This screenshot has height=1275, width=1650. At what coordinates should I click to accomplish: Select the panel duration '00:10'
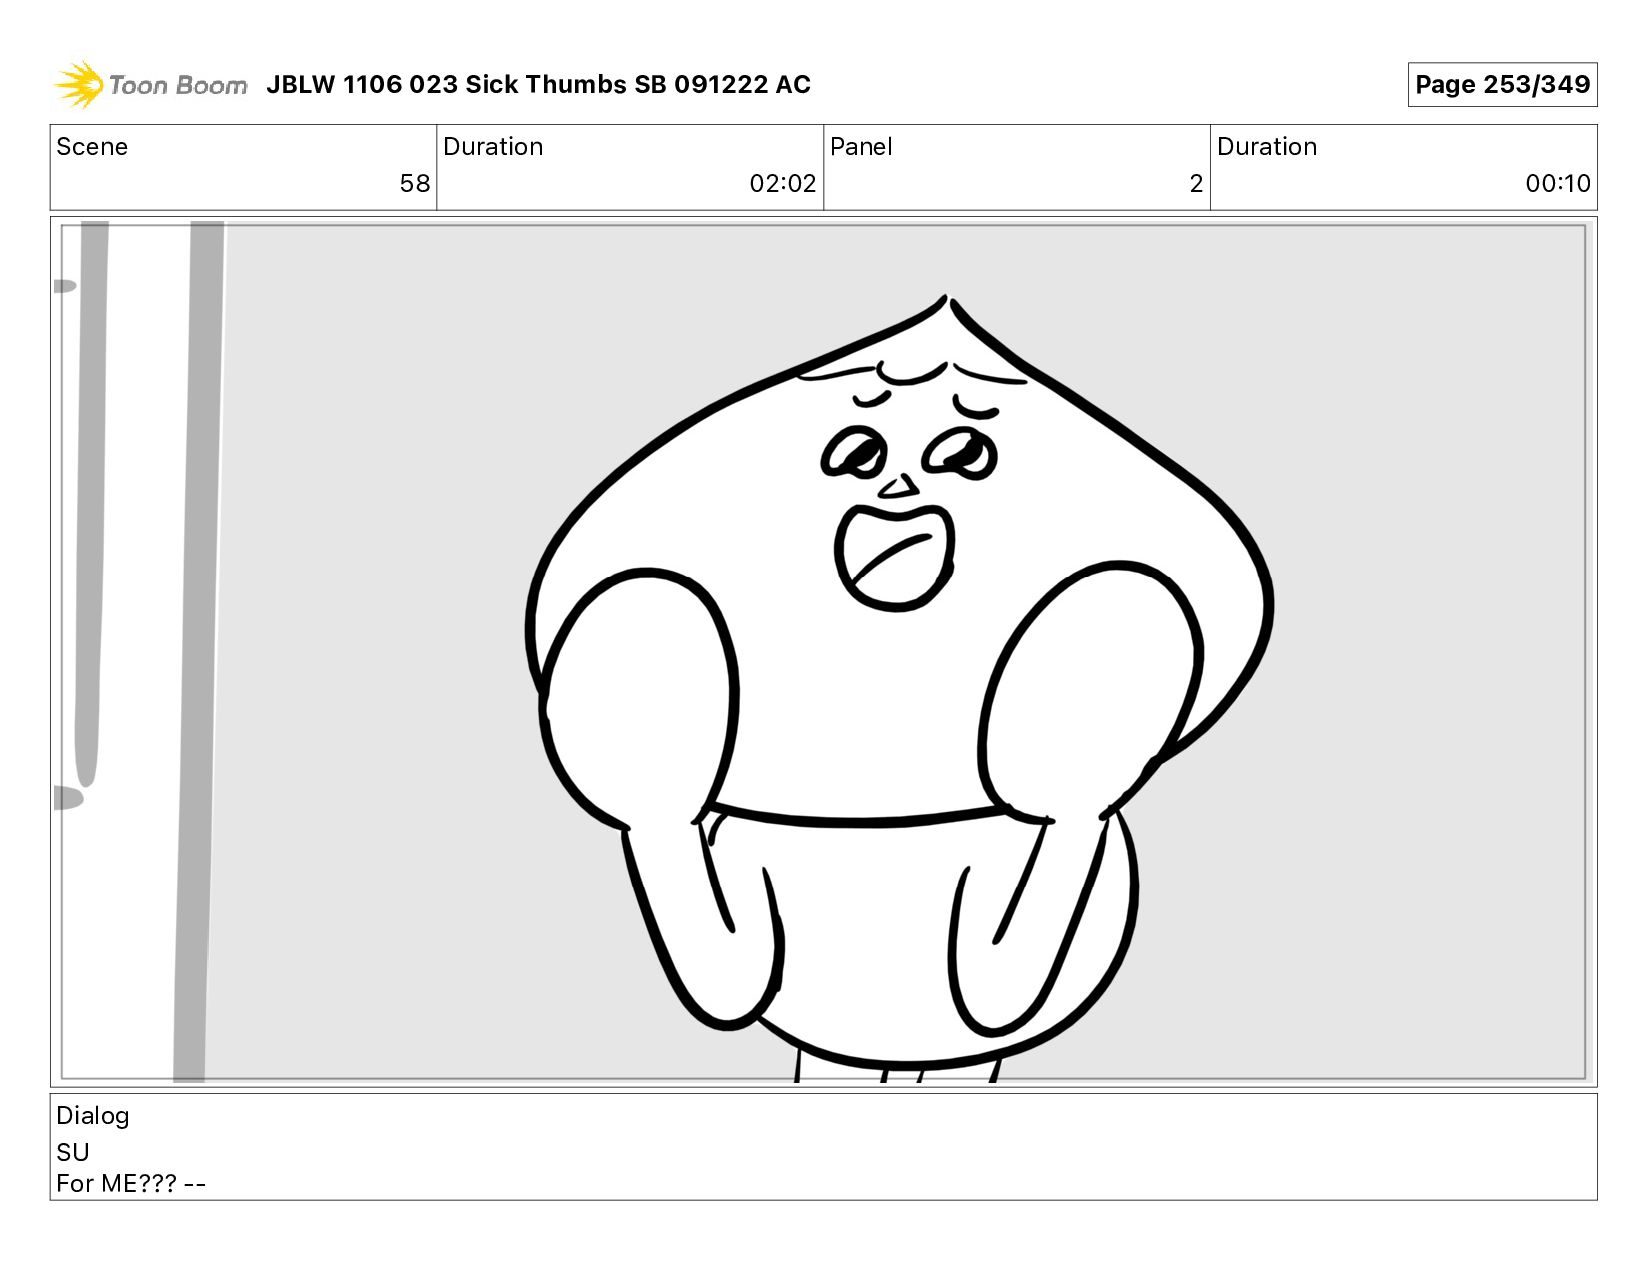tap(1558, 184)
